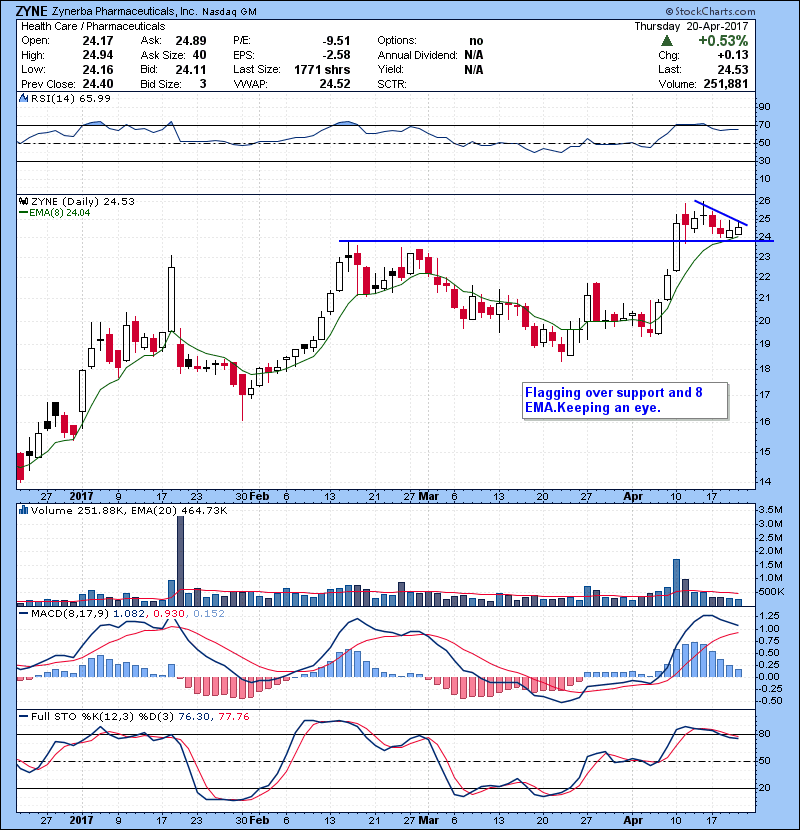Select the header Volume figure 251,881

coord(726,84)
